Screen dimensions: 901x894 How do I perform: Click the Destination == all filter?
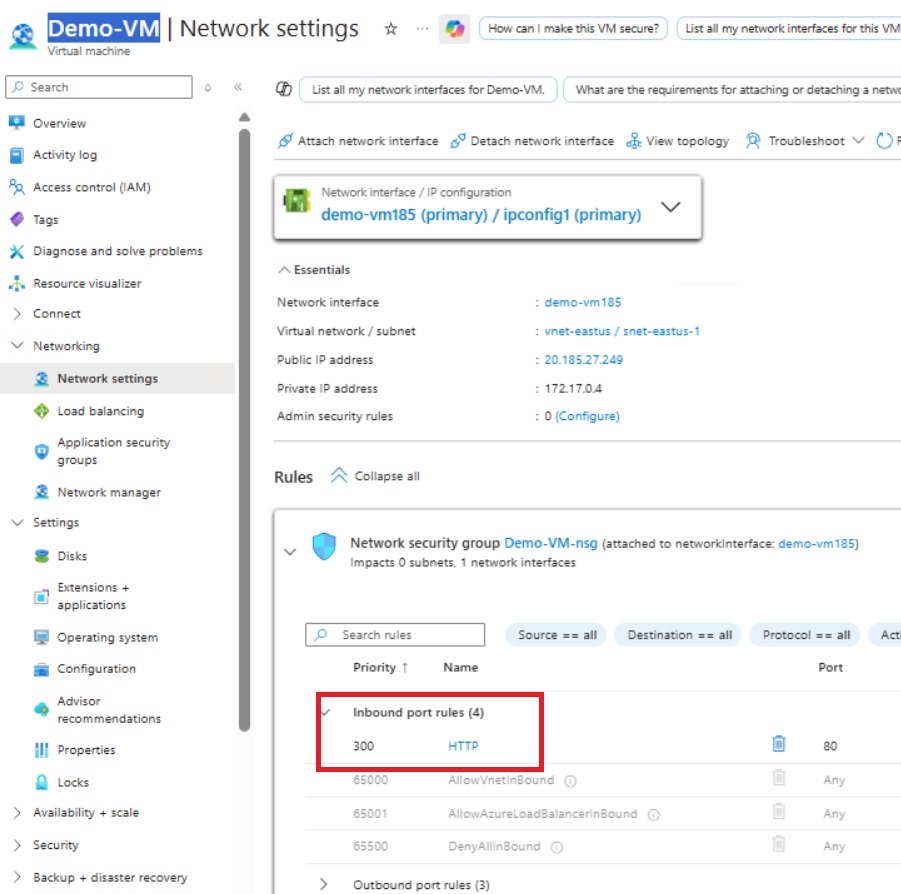pos(679,635)
